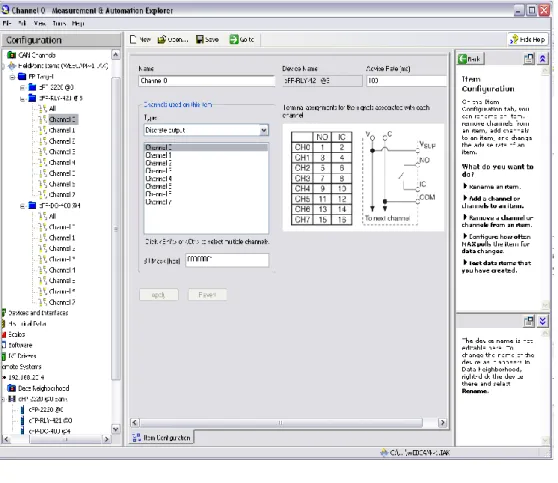Image resolution: width=558 pixels, height=483 pixels.
Task: Click the Scales red icon in tree
Action: tap(4, 335)
